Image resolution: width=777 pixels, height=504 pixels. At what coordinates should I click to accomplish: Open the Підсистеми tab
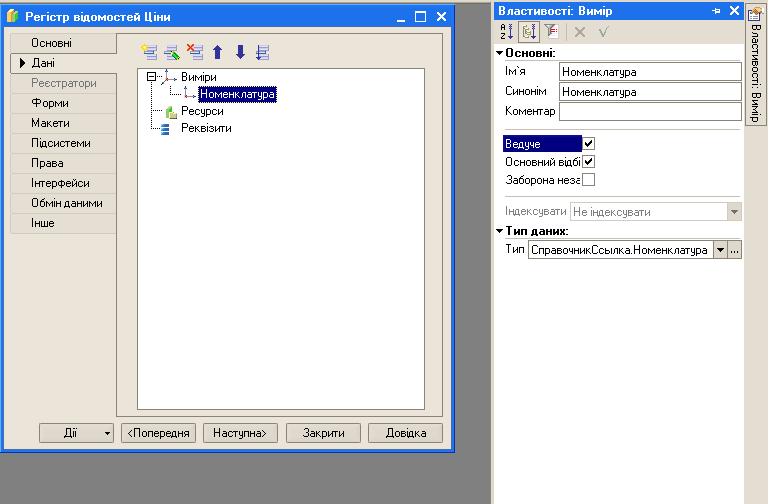(x=63, y=143)
